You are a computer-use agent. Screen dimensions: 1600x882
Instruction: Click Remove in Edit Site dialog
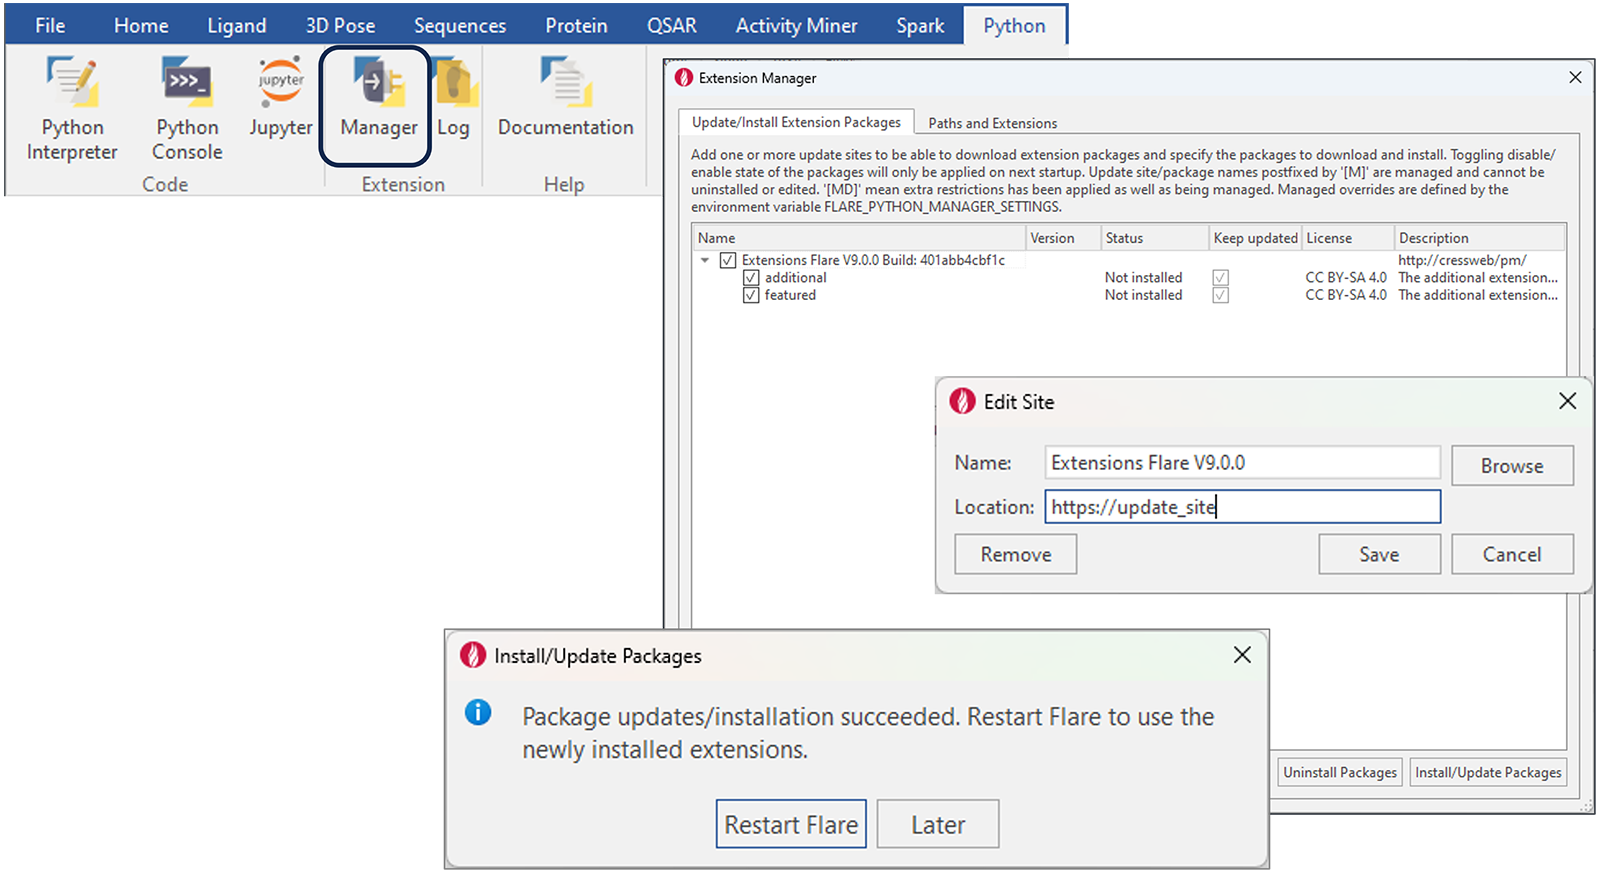tap(1016, 554)
